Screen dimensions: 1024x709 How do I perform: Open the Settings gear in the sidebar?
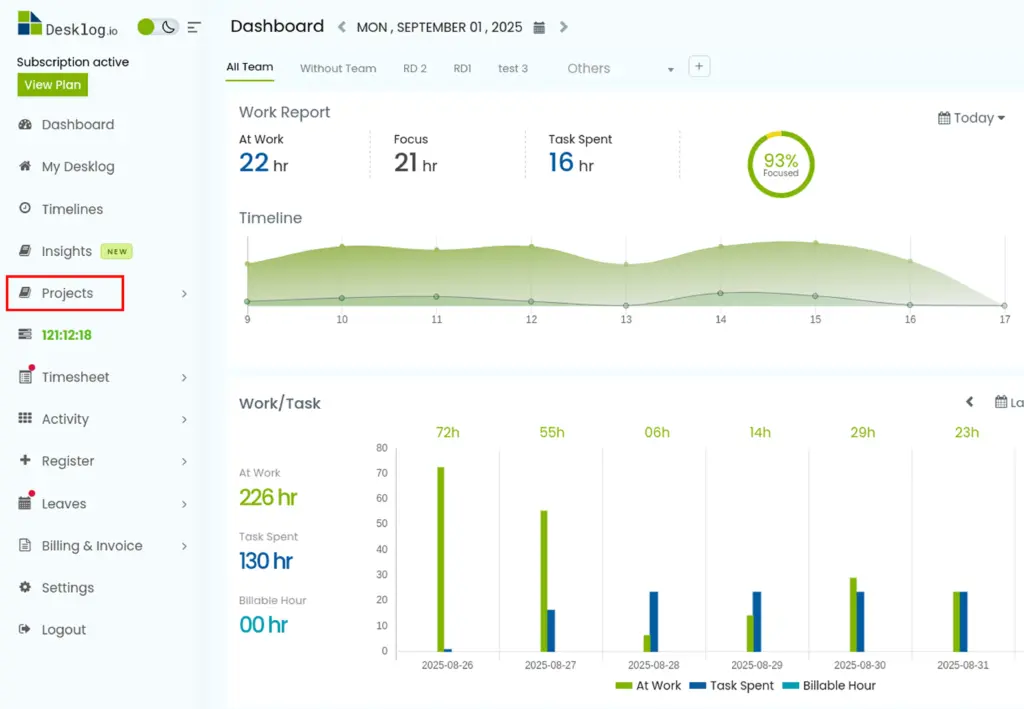click(x=25, y=587)
